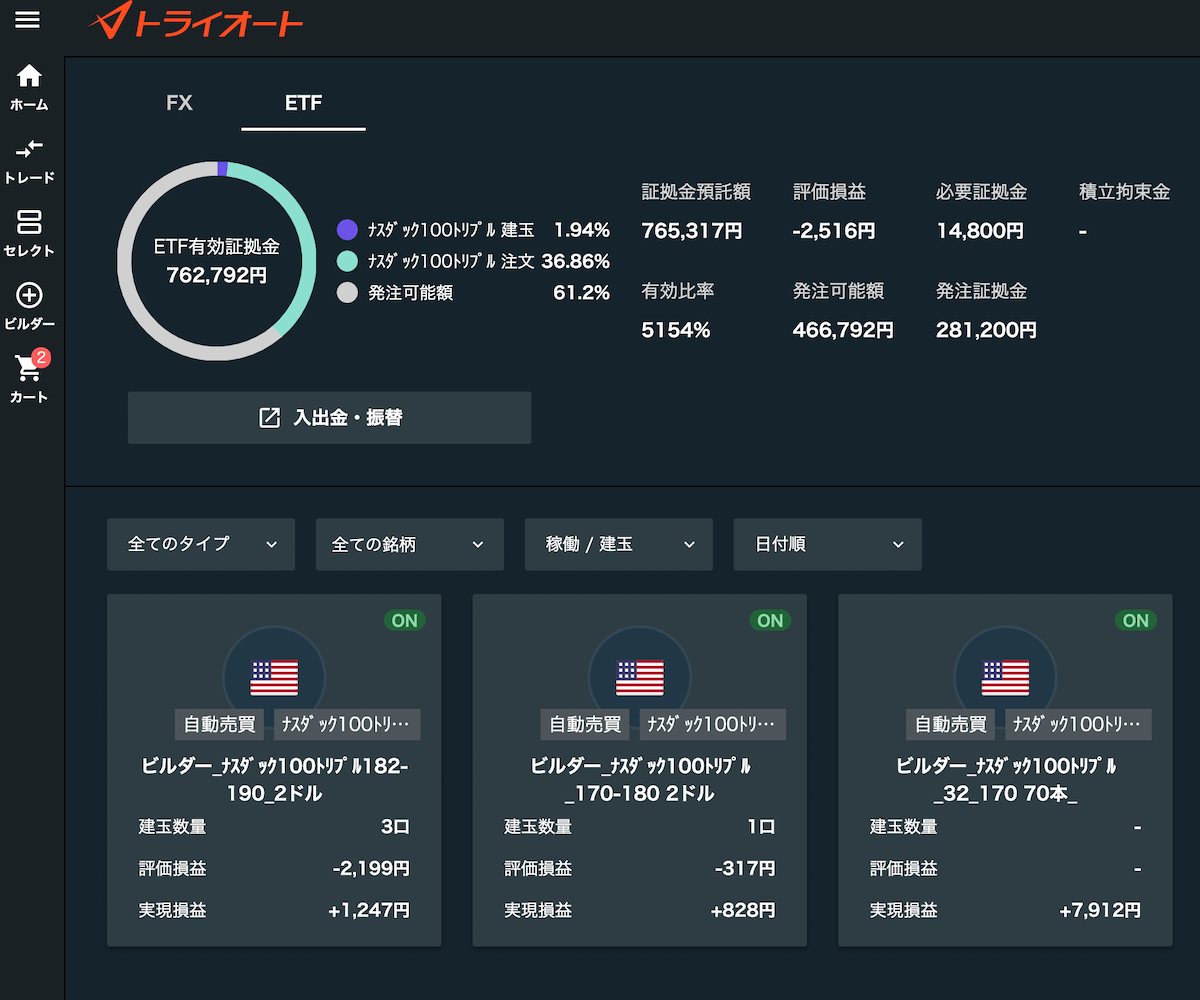The image size is (1200, 1000).
Task: Open card title ending _170-180 2ドル
Action: tap(640, 780)
